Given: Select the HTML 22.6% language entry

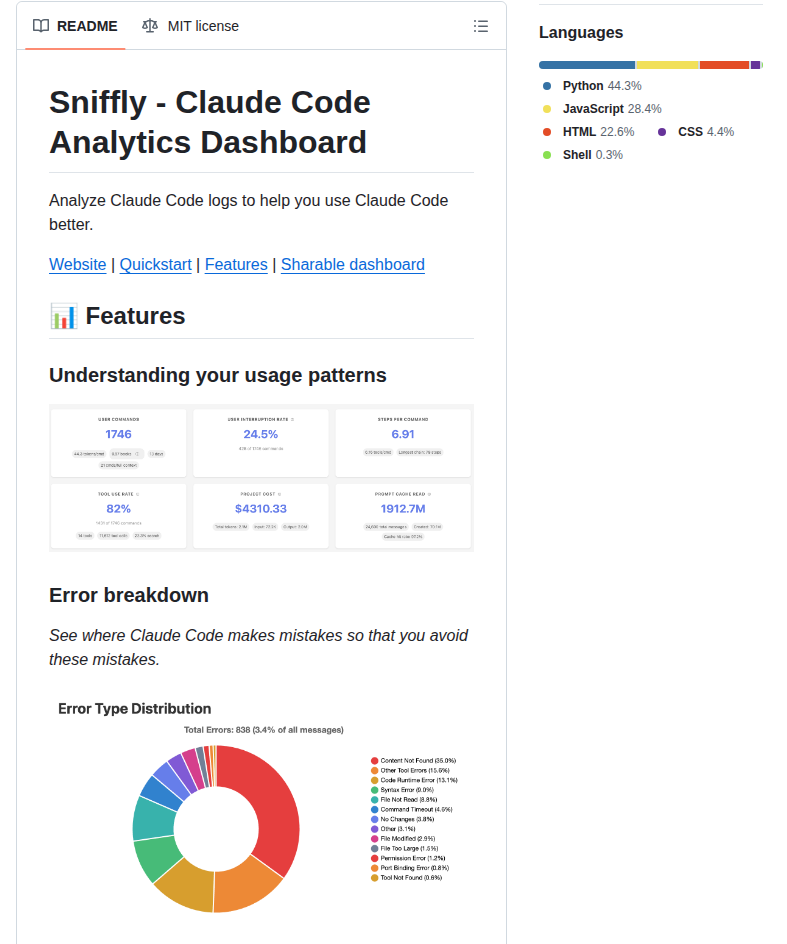Looking at the screenshot, I should (588, 132).
